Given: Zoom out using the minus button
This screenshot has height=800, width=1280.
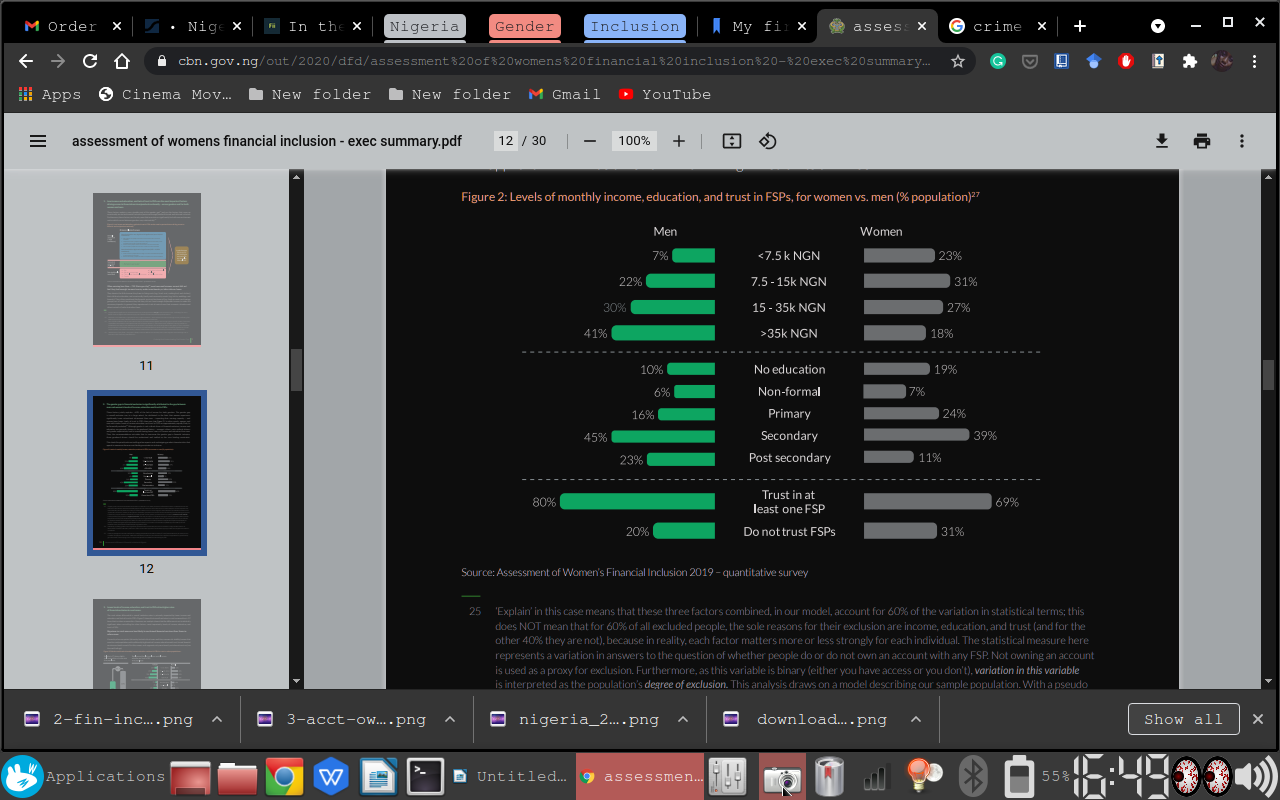Looking at the screenshot, I should click(x=590, y=141).
